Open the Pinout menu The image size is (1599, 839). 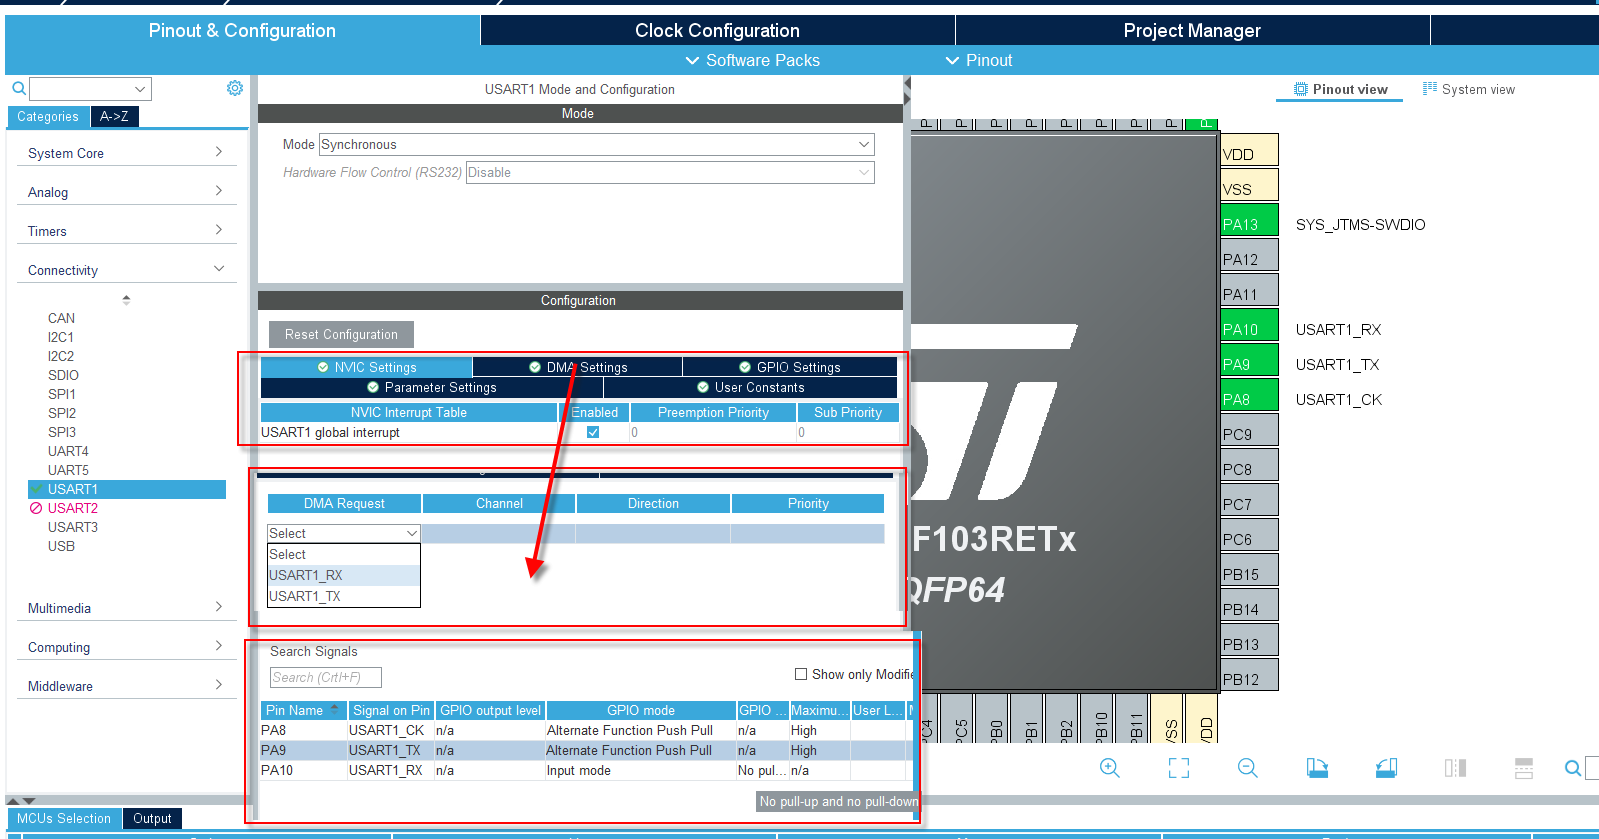(x=979, y=60)
